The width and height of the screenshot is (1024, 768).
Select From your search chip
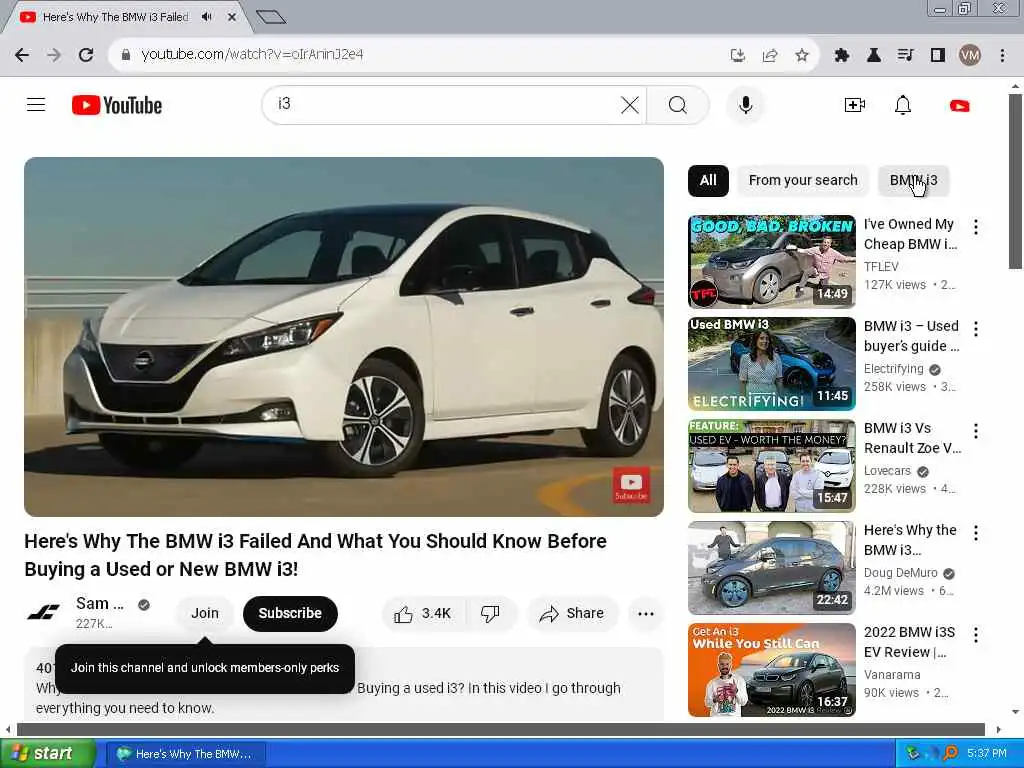pyautogui.click(x=803, y=180)
